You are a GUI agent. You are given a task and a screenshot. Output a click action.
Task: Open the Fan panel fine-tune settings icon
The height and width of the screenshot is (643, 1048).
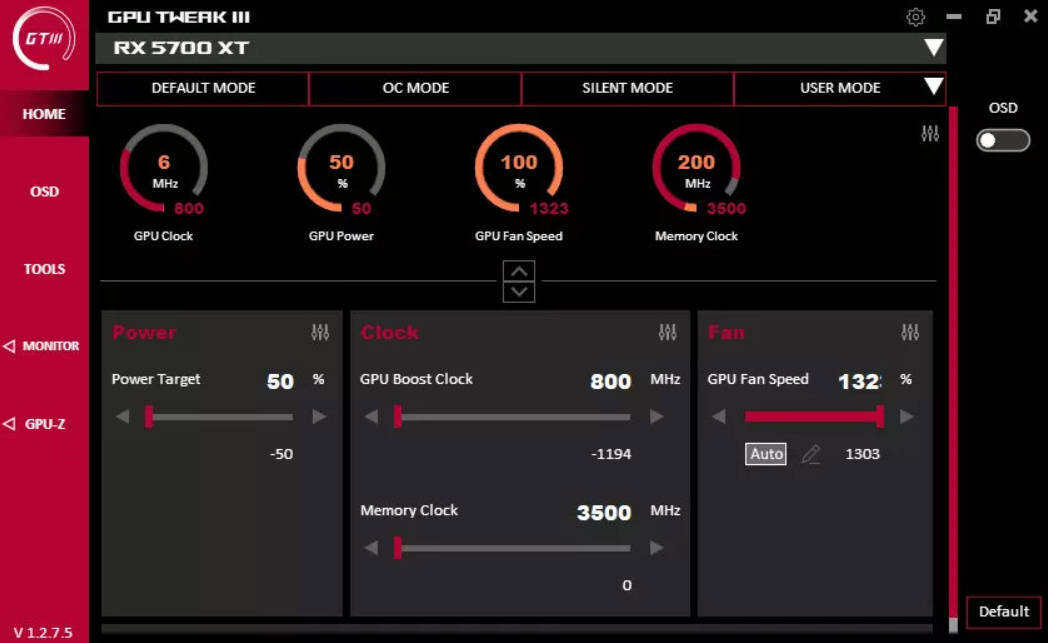click(x=910, y=332)
